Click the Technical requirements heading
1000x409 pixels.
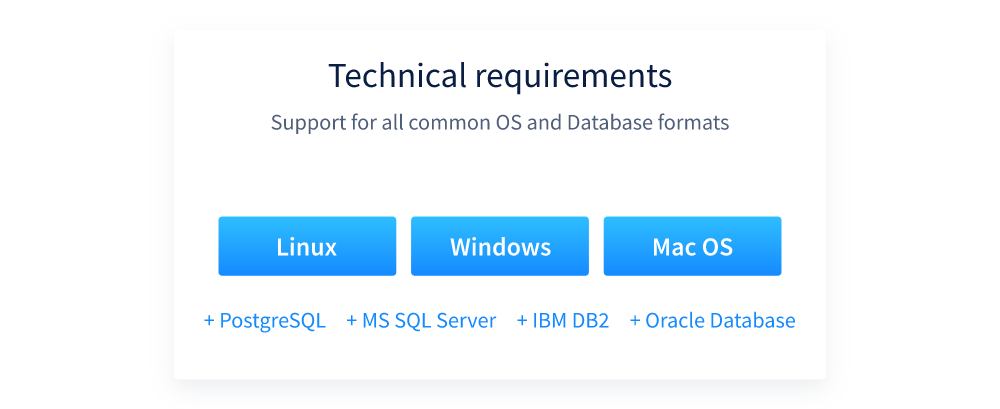500,76
